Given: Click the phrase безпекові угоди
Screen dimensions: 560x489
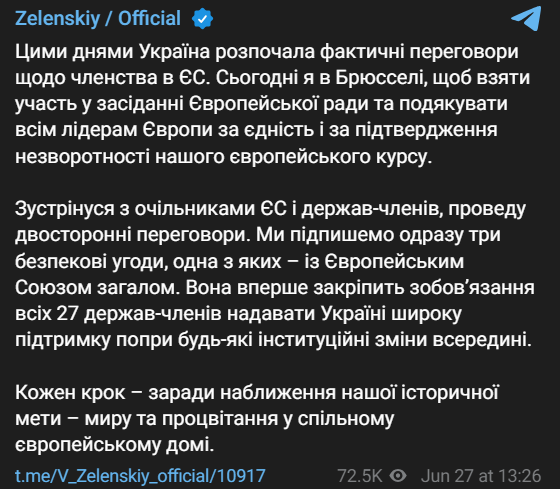Looking at the screenshot, I should 91,261.
